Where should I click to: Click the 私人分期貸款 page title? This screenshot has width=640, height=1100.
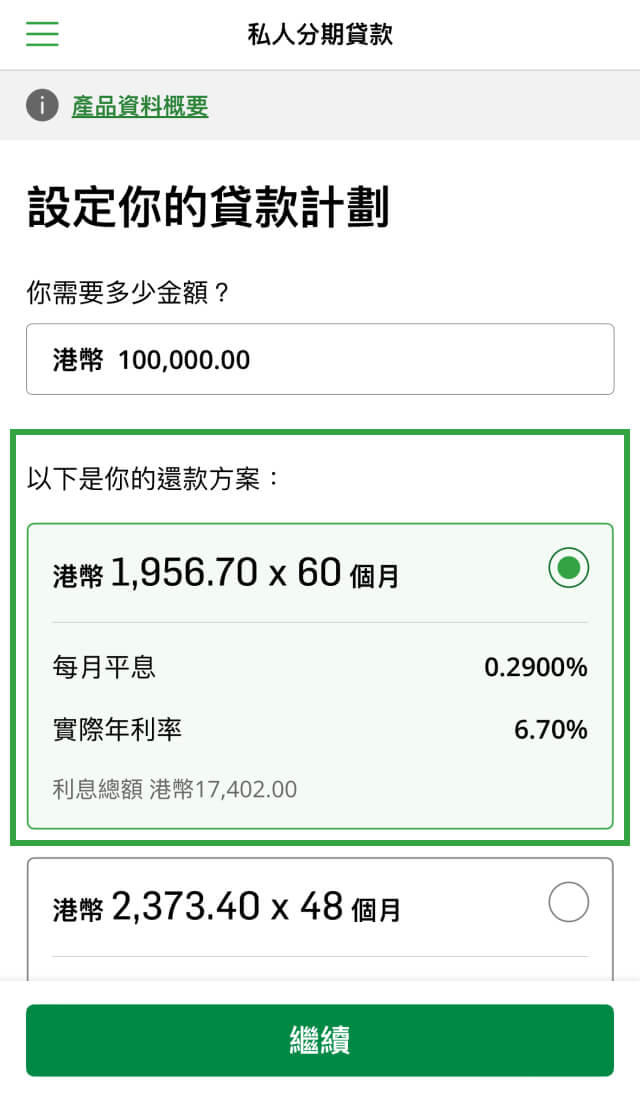(320, 35)
